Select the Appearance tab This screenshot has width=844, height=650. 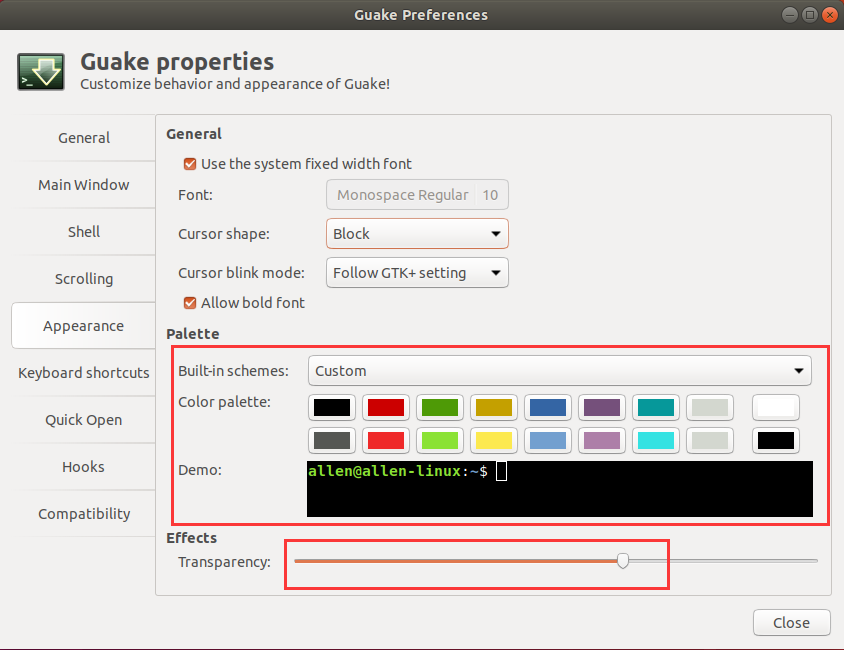83,326
